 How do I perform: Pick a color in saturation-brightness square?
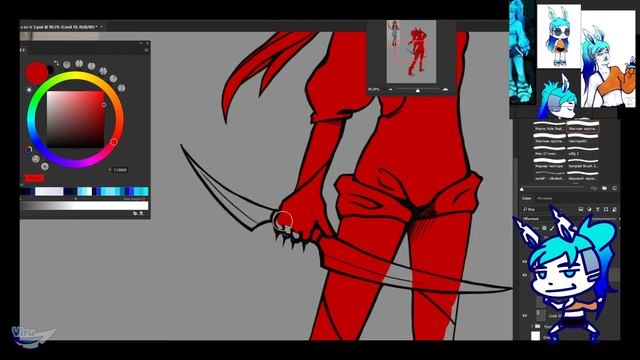(x=76, y=119)
